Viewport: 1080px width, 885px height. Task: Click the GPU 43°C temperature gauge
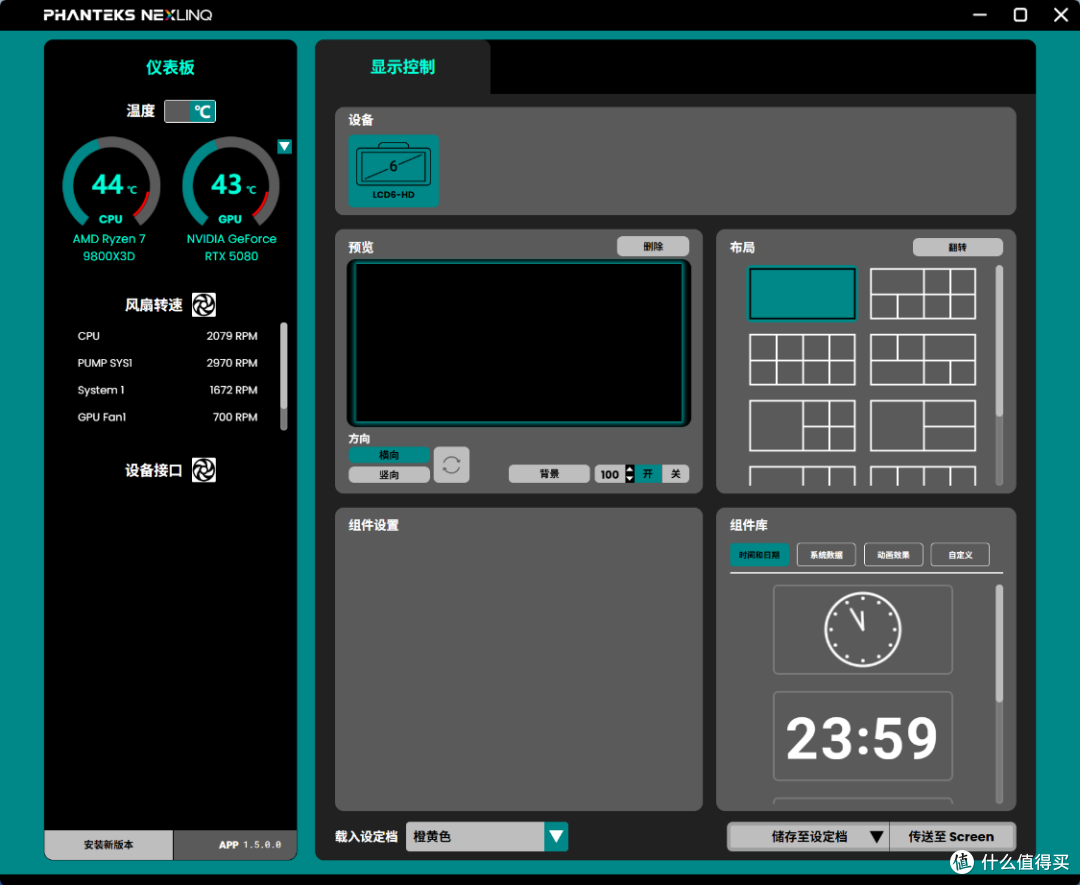[x=230, y=182]
